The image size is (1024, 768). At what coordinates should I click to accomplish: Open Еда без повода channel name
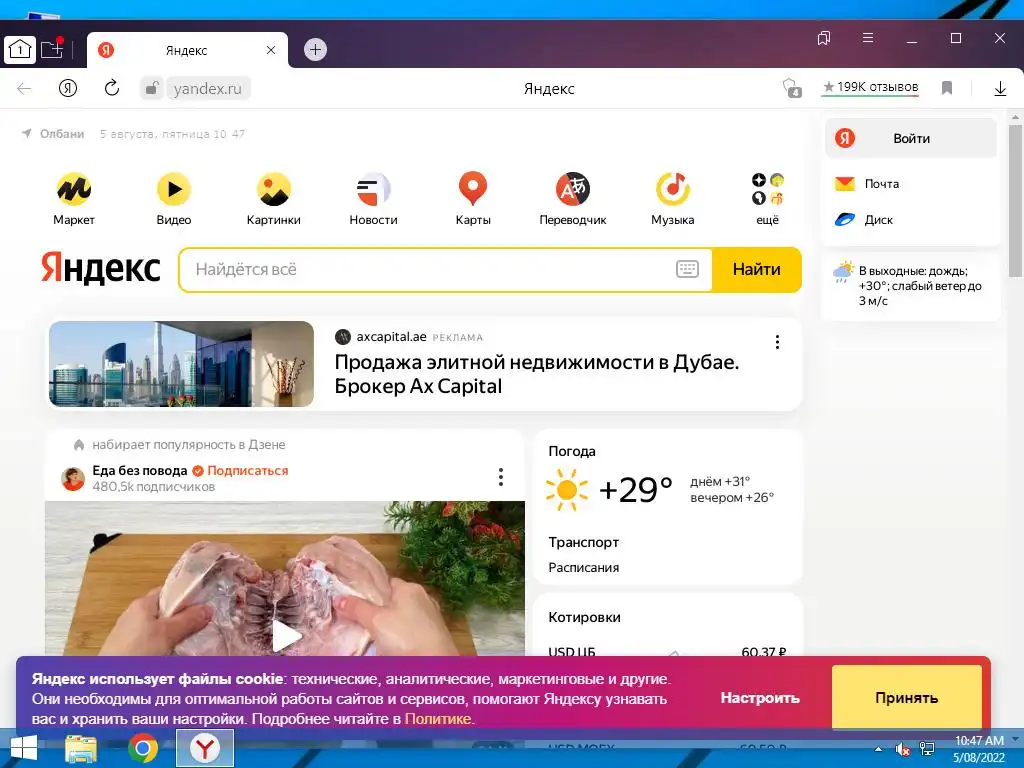pos(140,470)
